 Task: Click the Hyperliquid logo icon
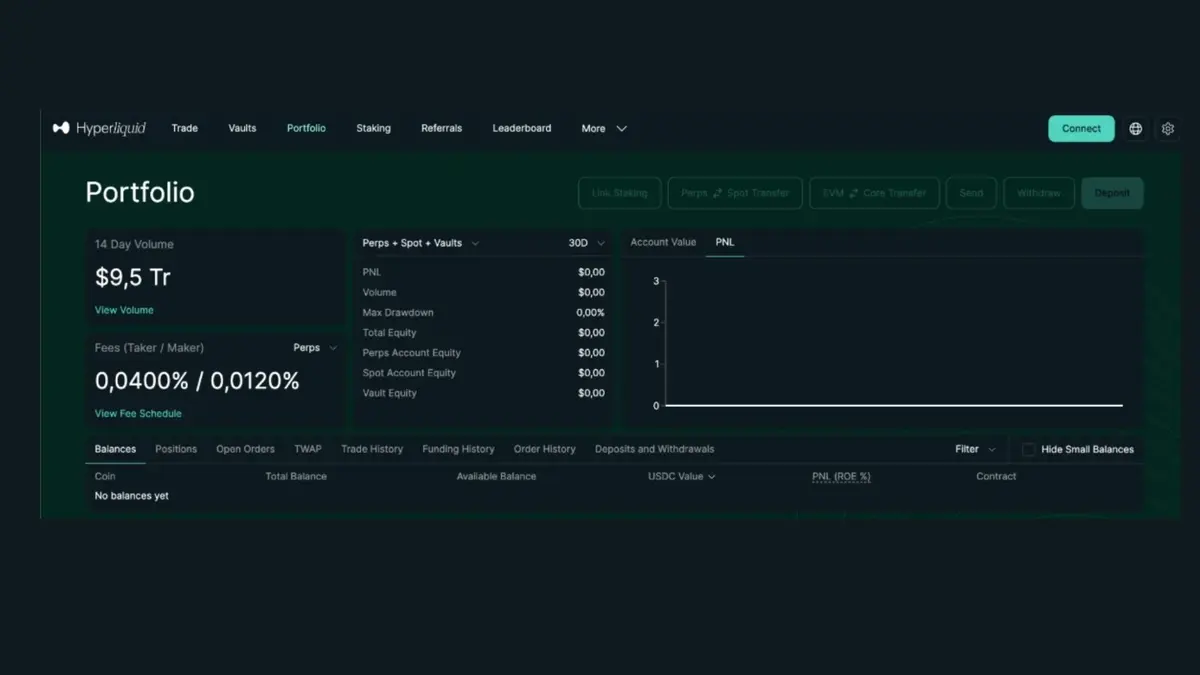click(61, 128)
